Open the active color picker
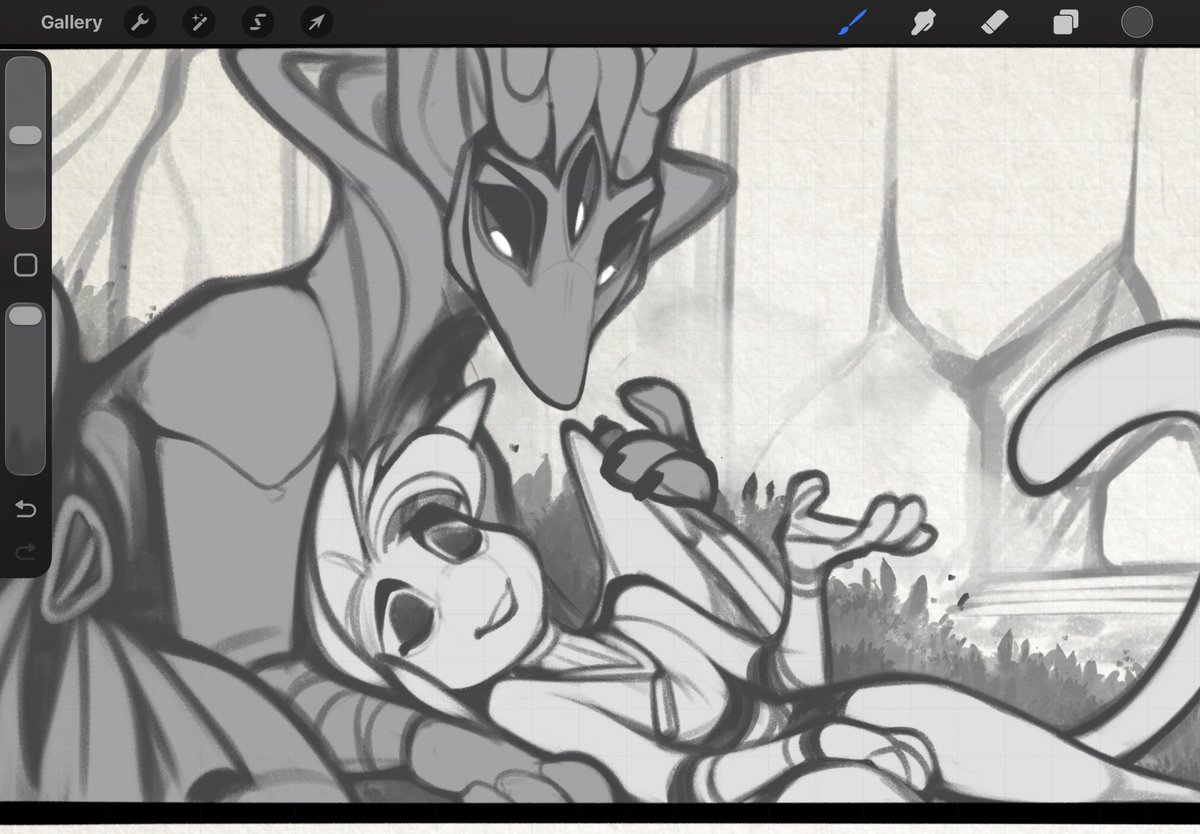1200x834 pixels. [x=1137, y=22]
